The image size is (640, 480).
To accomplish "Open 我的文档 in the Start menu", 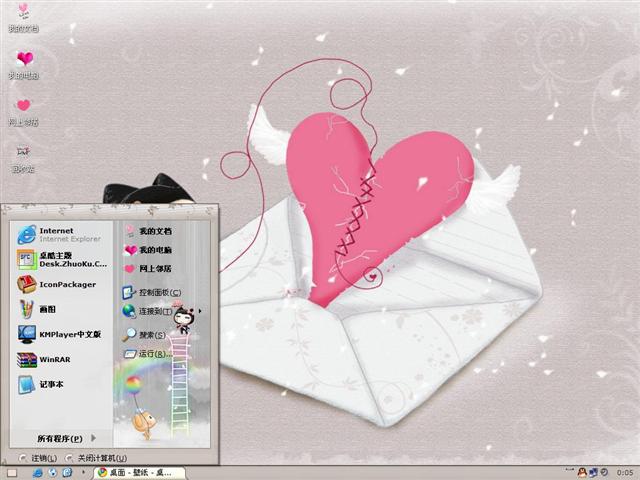I will point(148,231).
